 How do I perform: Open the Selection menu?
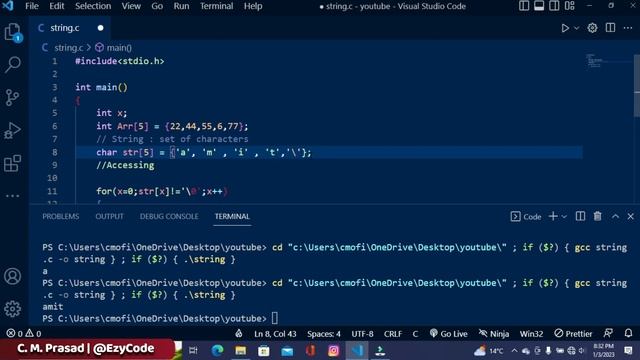tap(93, 6)
